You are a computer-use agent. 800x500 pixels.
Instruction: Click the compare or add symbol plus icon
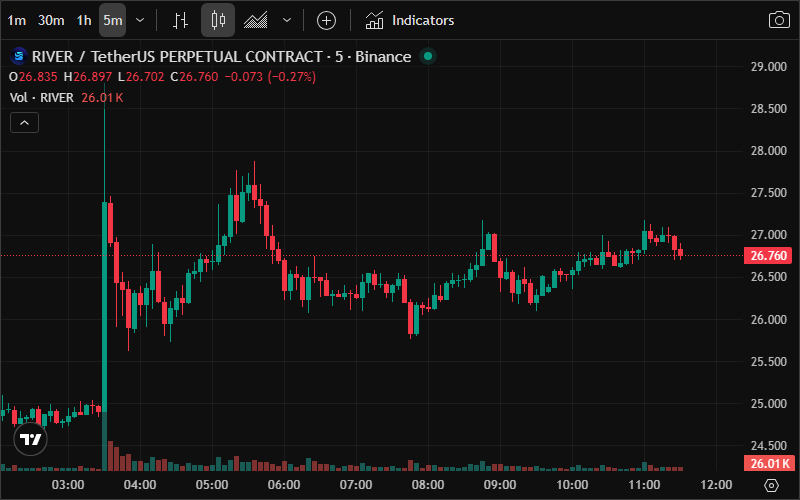[x=327, y=20]
